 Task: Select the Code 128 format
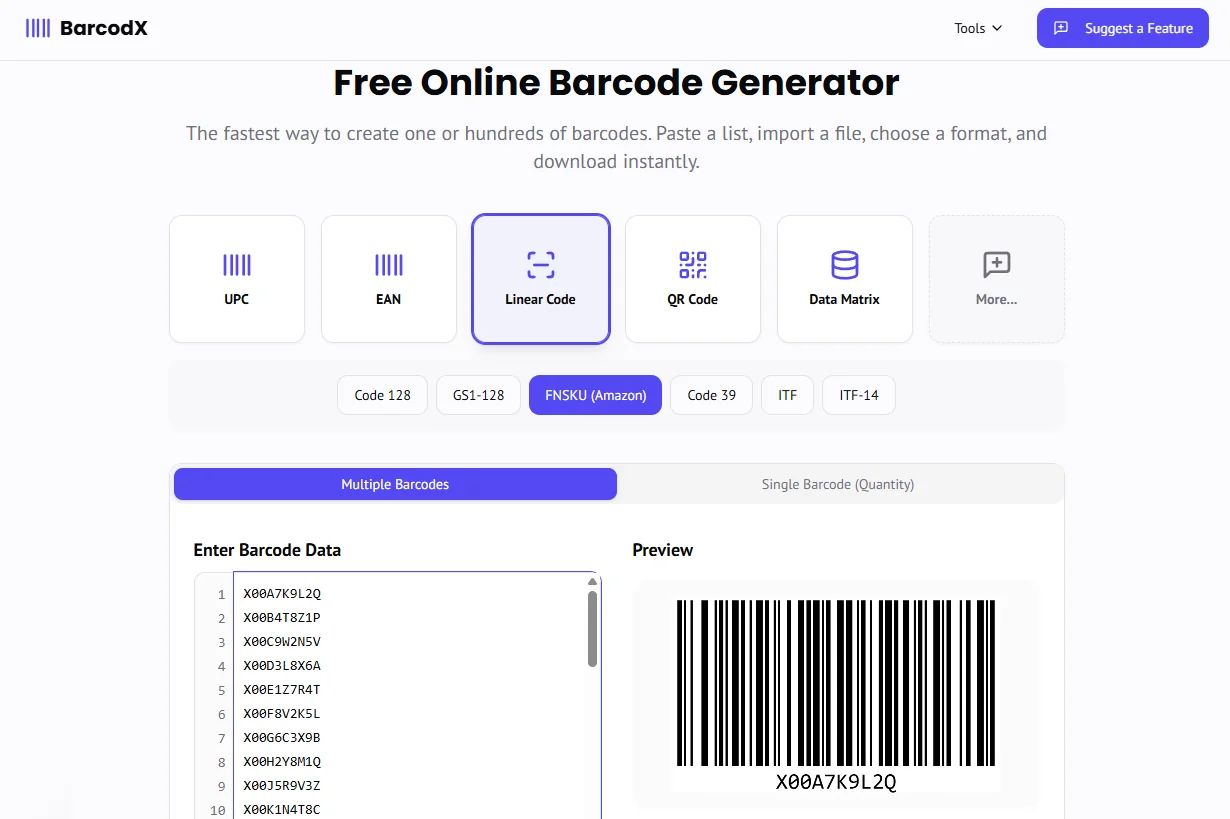[382, 395]
